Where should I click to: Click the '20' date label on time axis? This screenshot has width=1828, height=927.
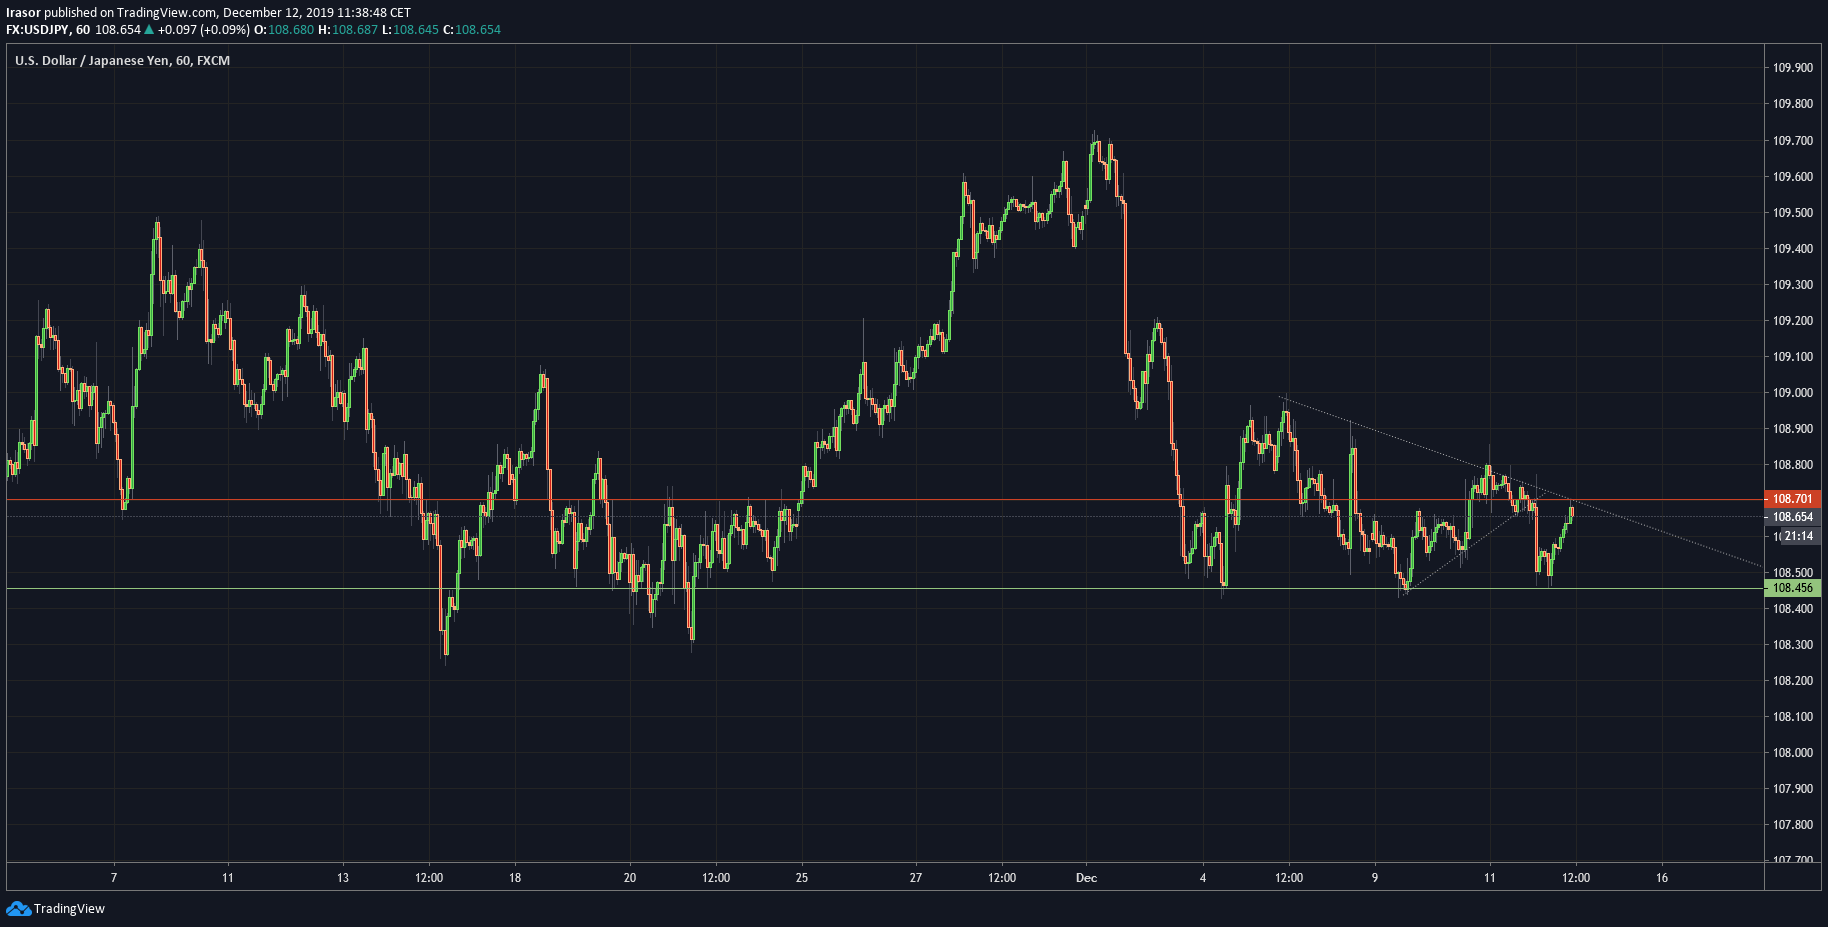click(x=630, y=878)
